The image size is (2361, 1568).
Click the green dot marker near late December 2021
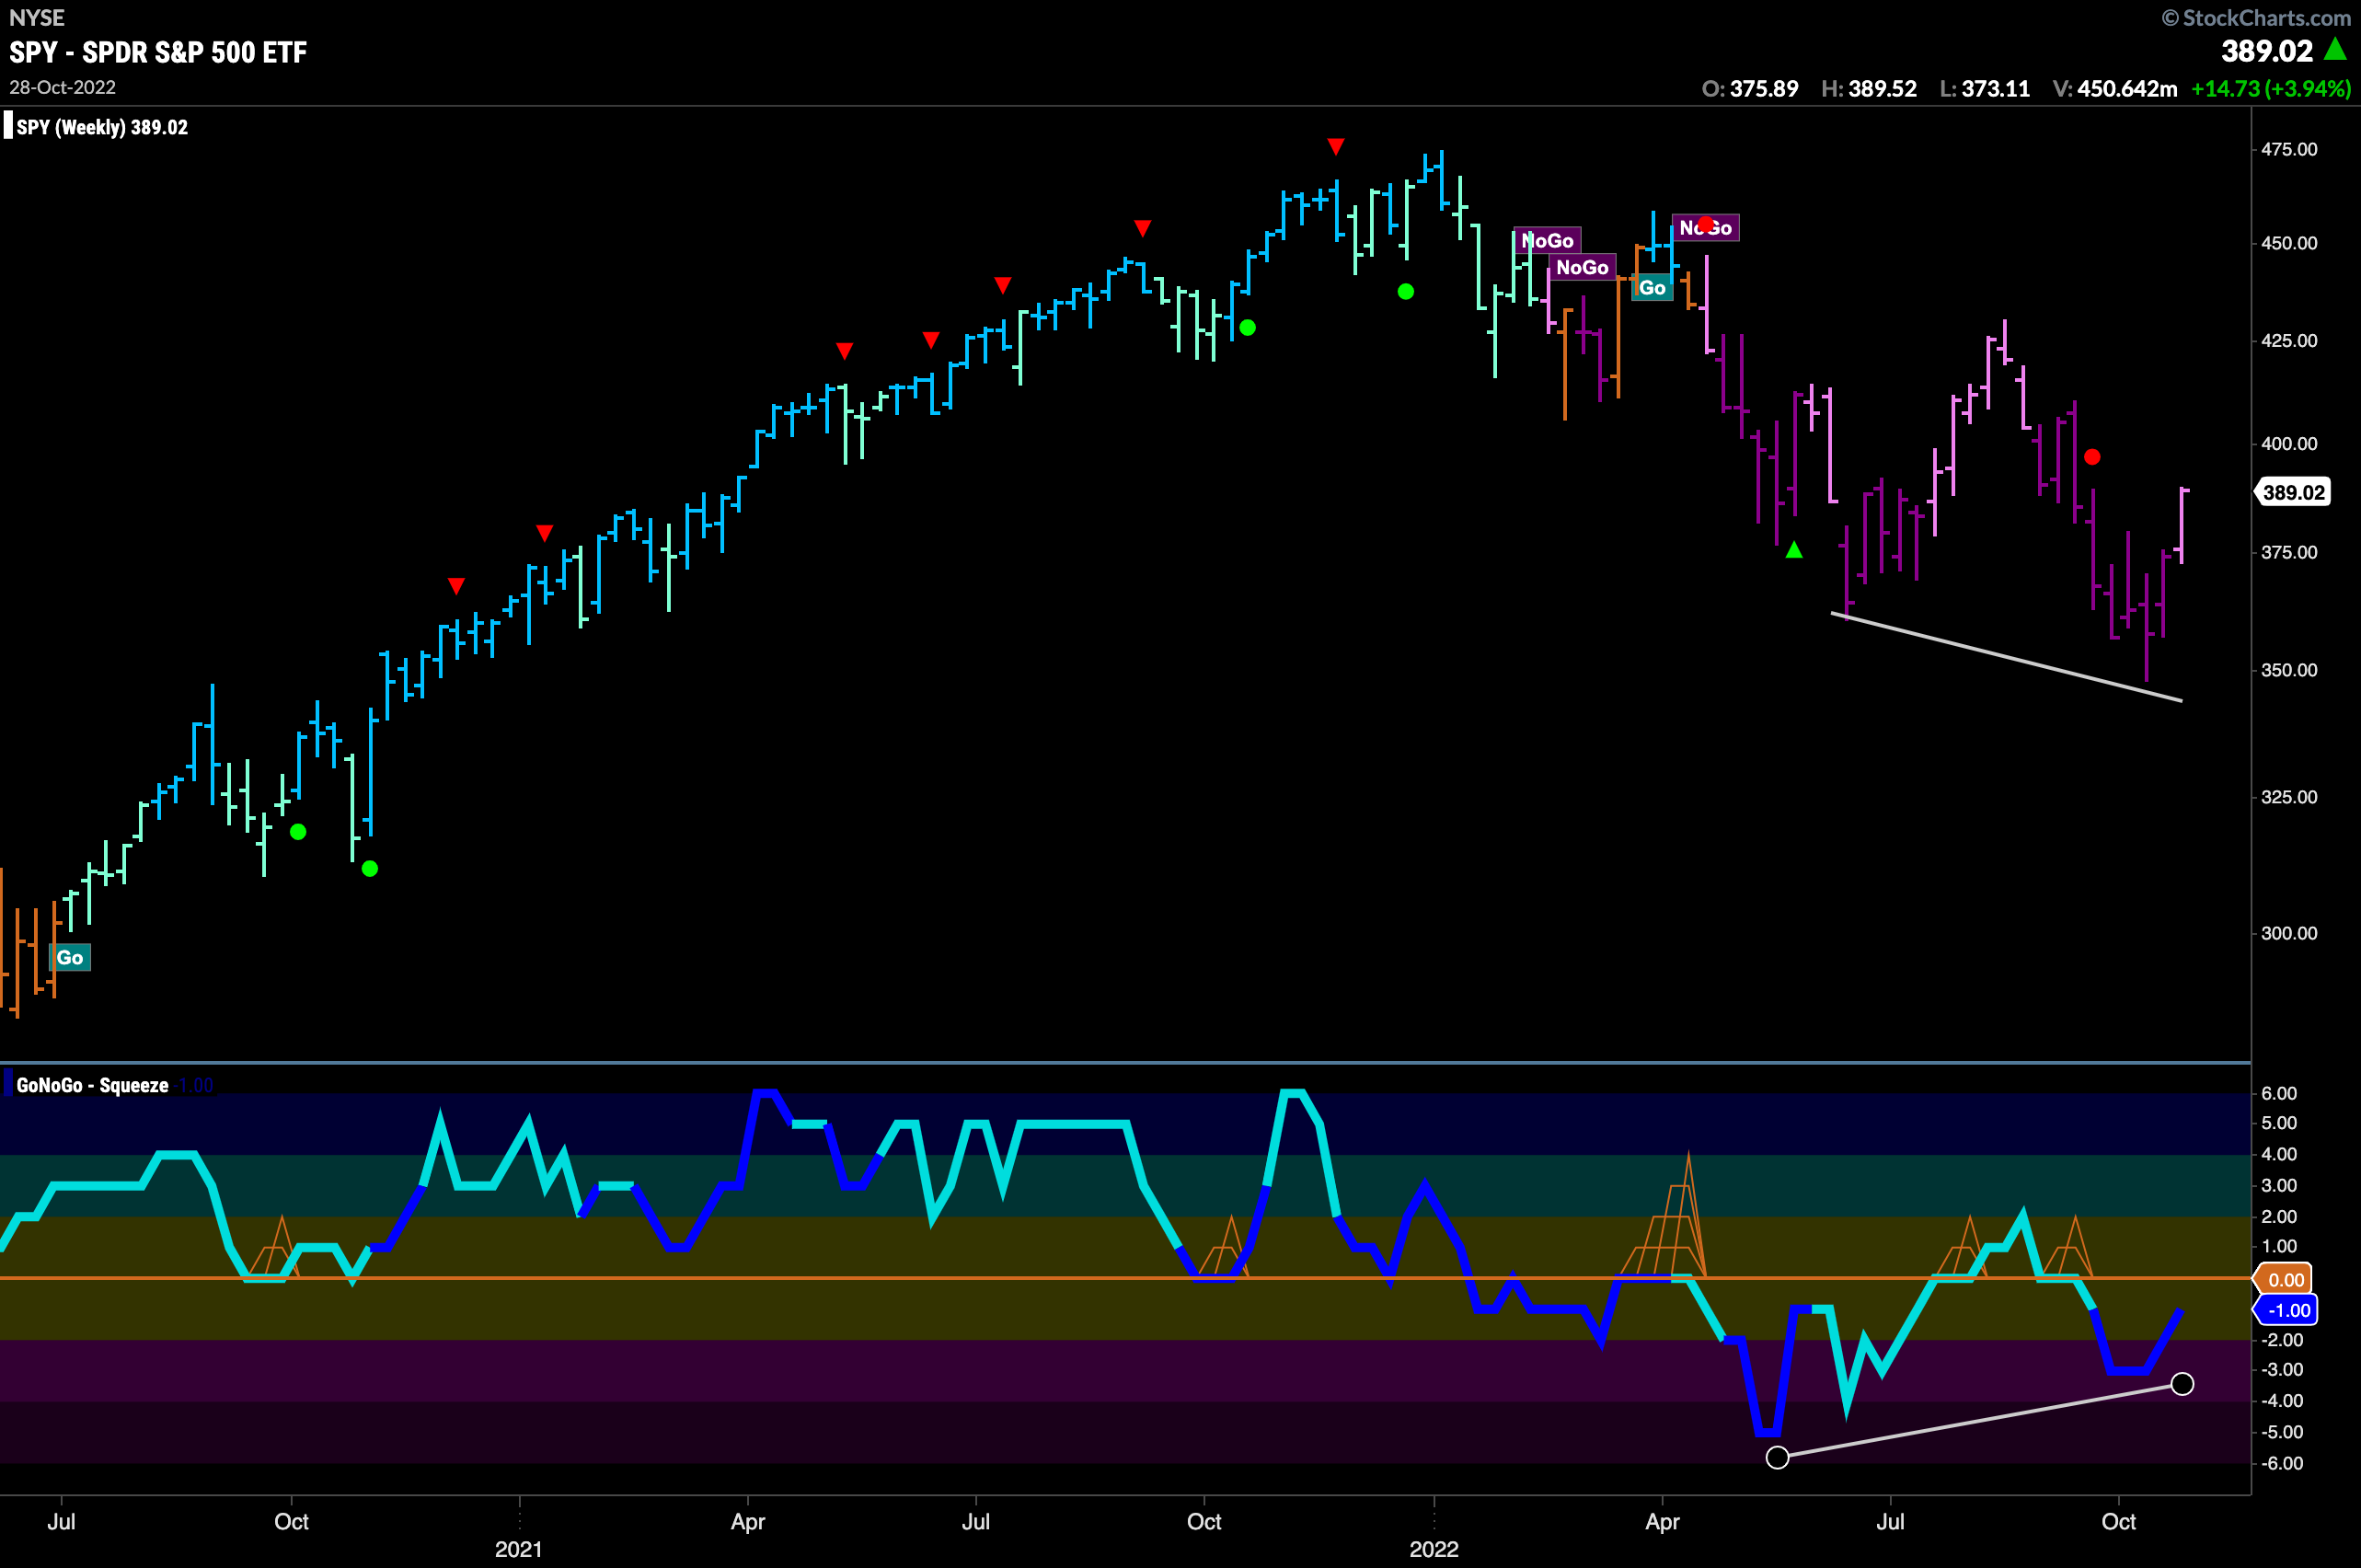(1406, 292)
